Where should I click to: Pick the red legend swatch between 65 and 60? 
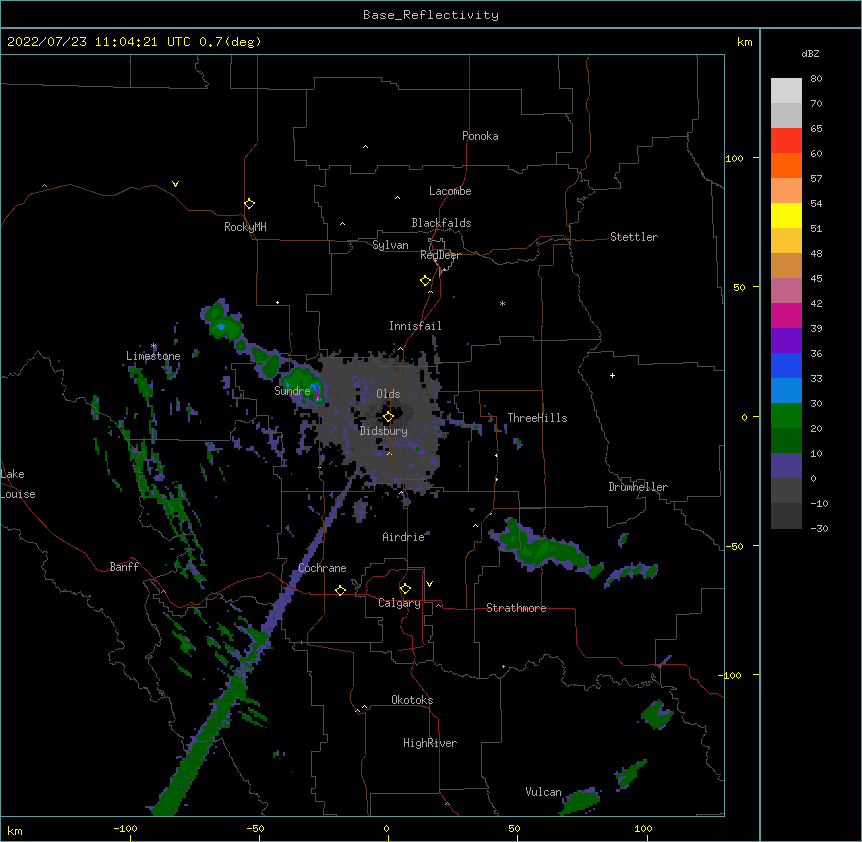click(x=786, y=141)
